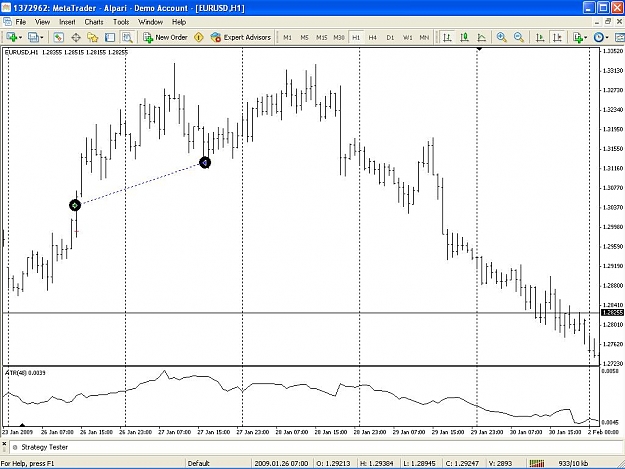This screenshot has width=625, height=469.
Task: Toggle the Navigator folder-star icon
Action: [93, 37]
